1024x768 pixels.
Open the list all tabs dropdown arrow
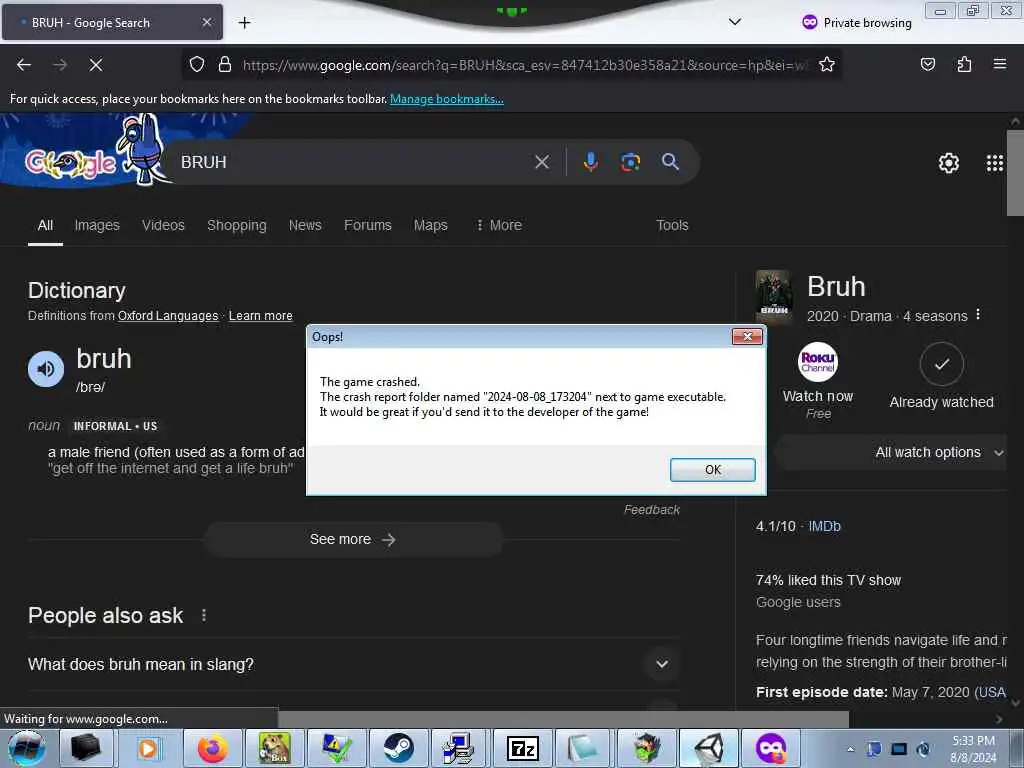pyautogui.click(x=735, y=22)
